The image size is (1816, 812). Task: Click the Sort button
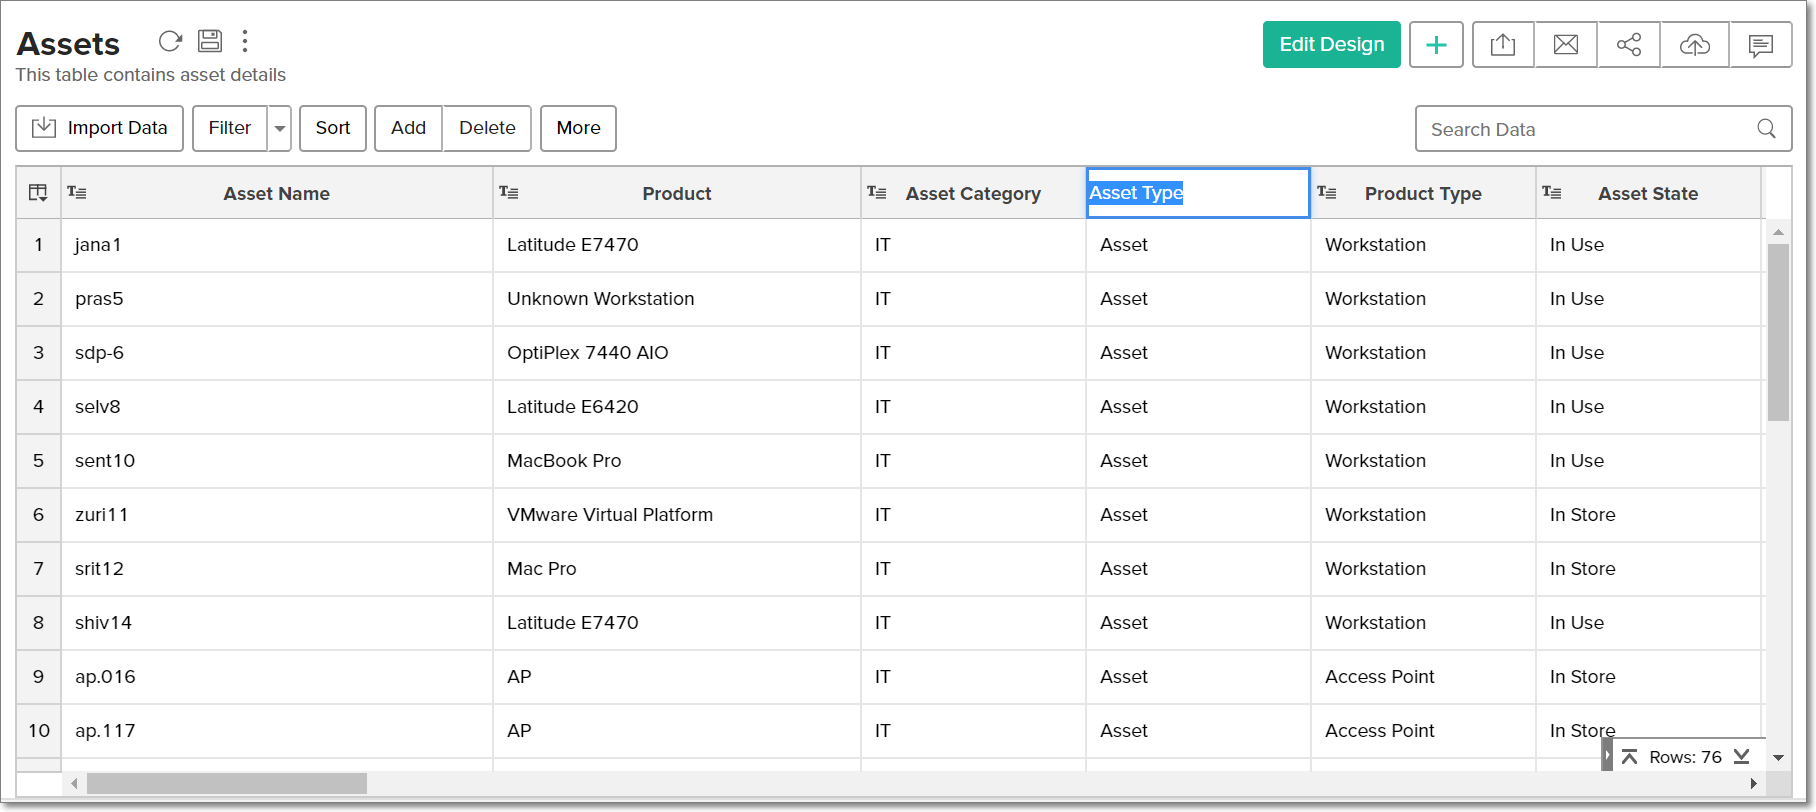[x=333, y=128]
